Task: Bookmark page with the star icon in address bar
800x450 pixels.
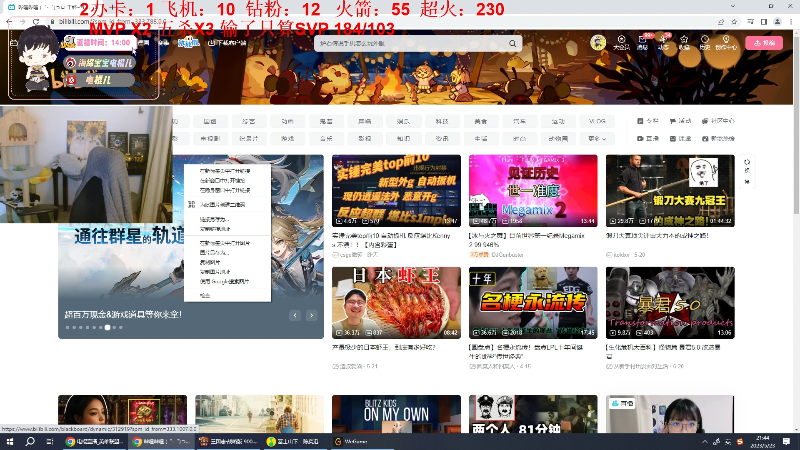Action: [x=734, y=22]
